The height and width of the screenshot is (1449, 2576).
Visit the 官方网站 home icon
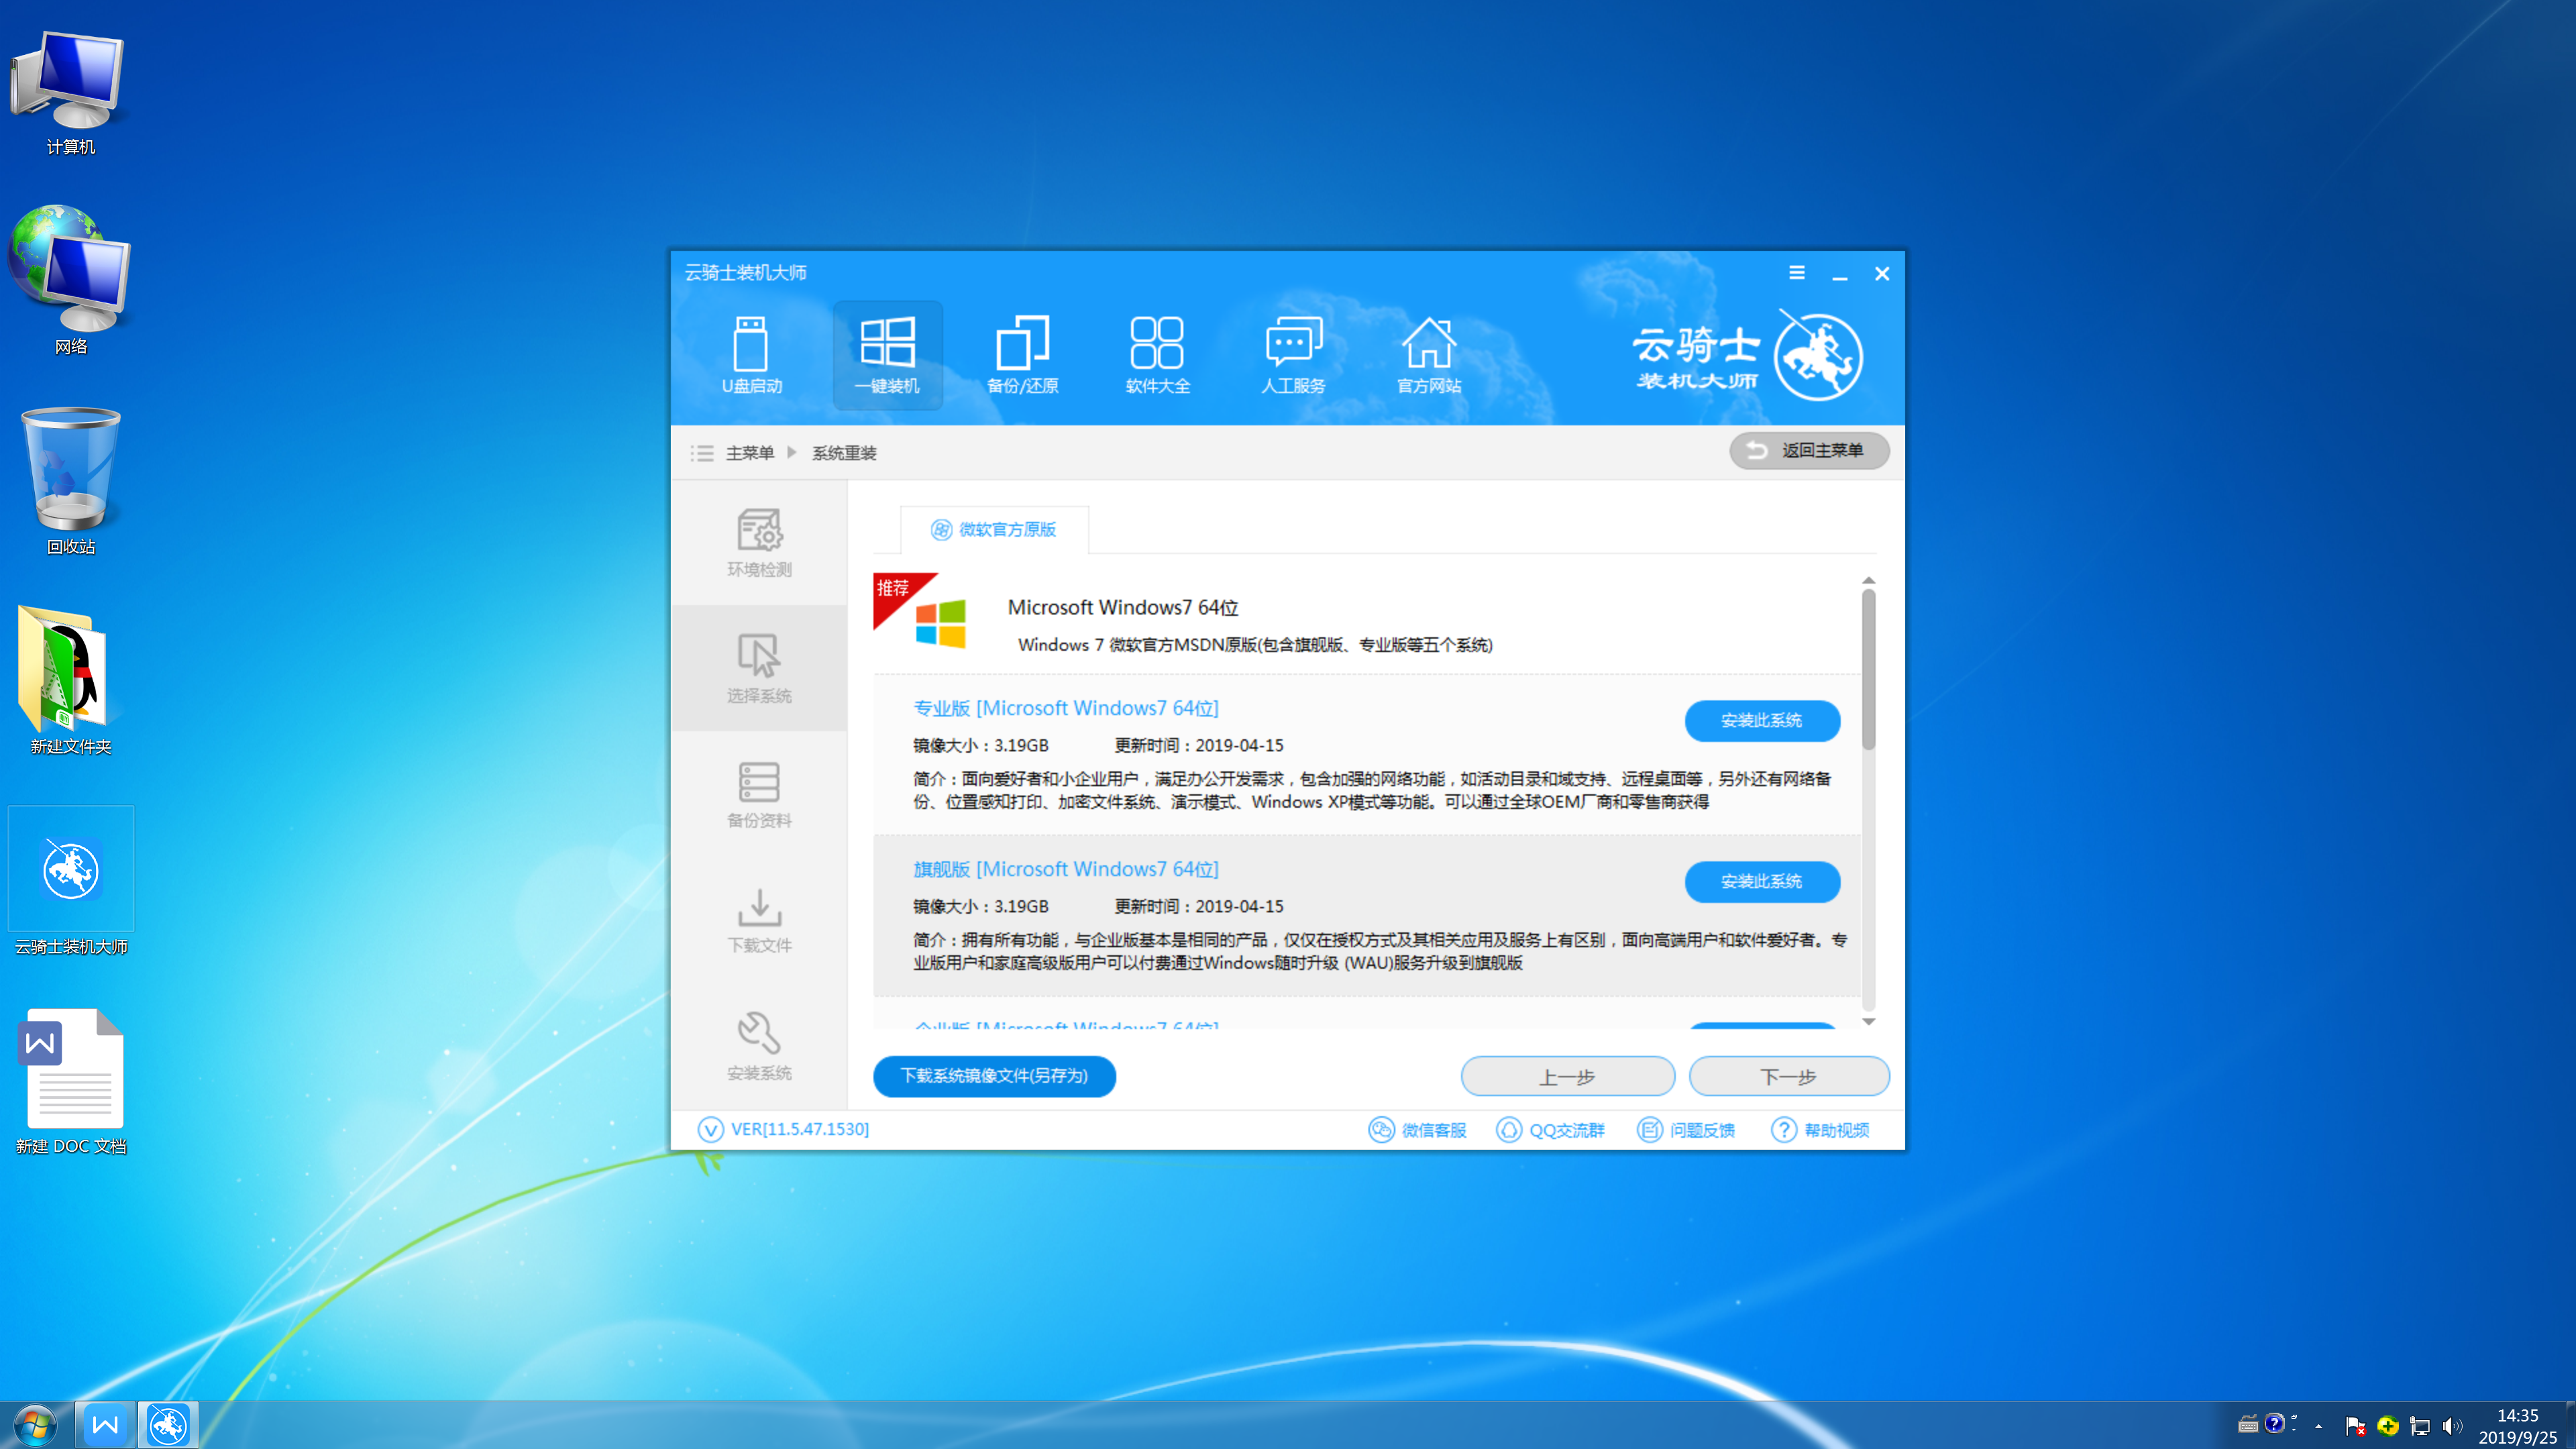click(x=1428, y=355)
